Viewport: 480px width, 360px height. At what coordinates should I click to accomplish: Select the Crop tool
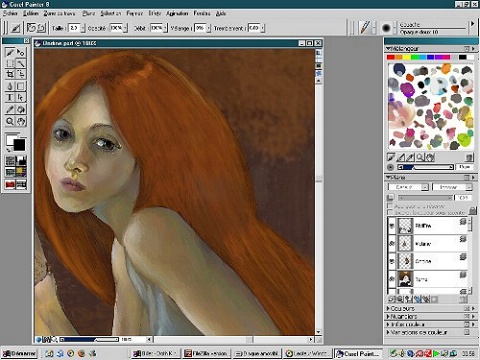(10, 75)
